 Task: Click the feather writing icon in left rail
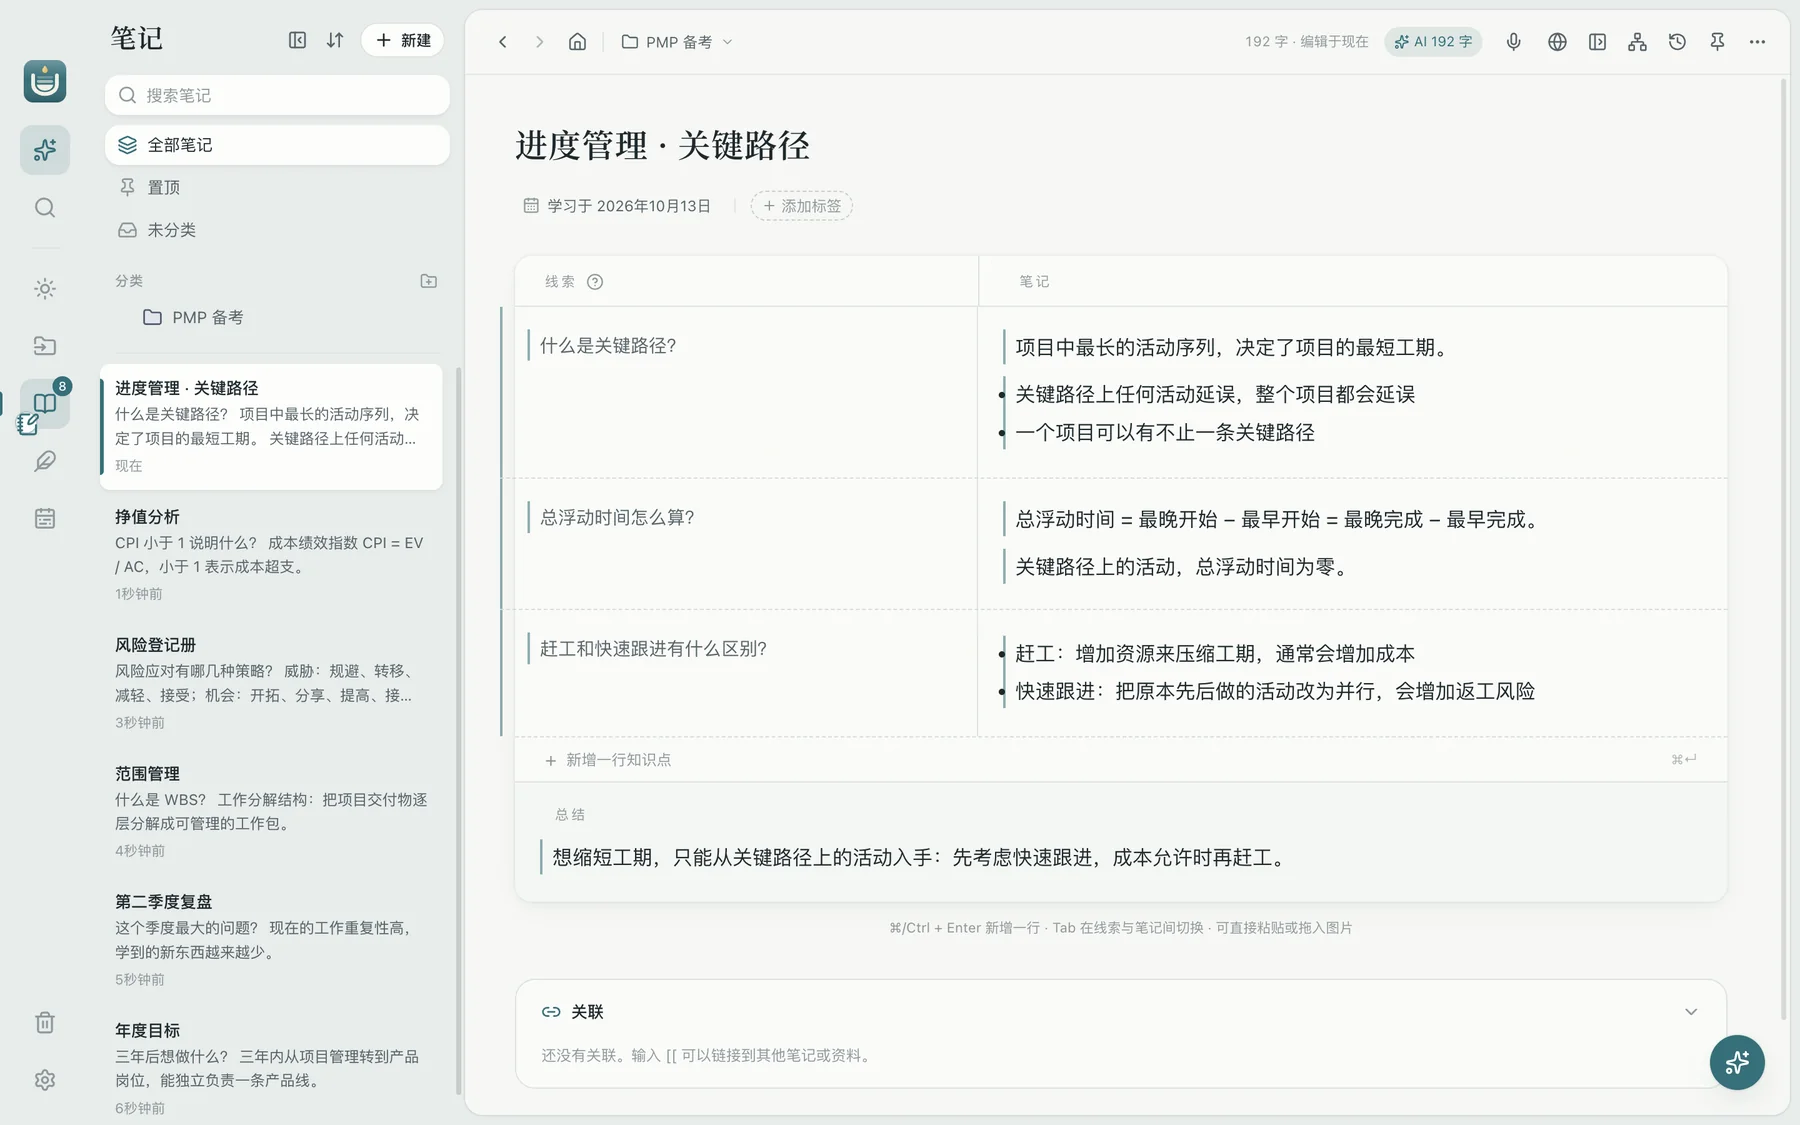click(45, 461)
